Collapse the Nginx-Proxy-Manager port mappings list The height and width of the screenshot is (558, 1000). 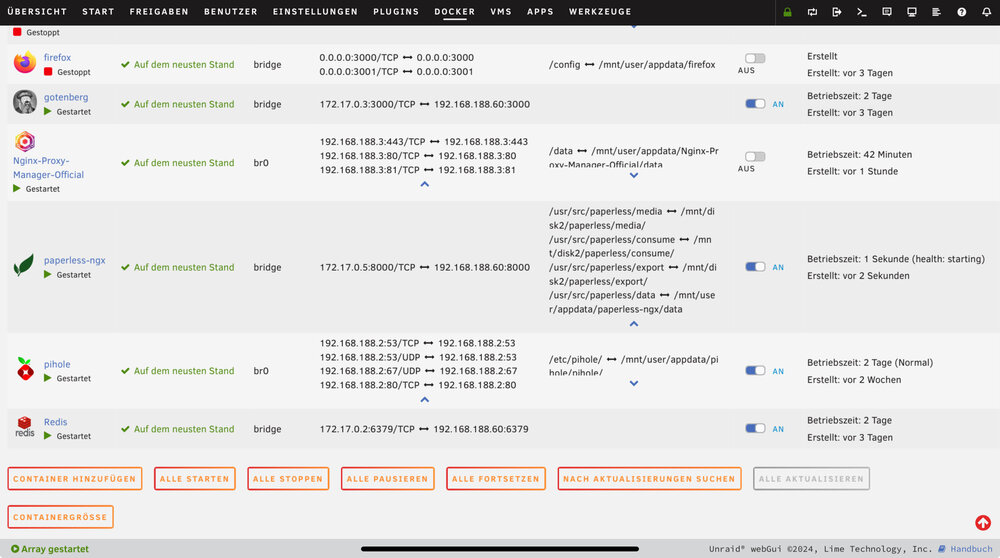(425, 184)
